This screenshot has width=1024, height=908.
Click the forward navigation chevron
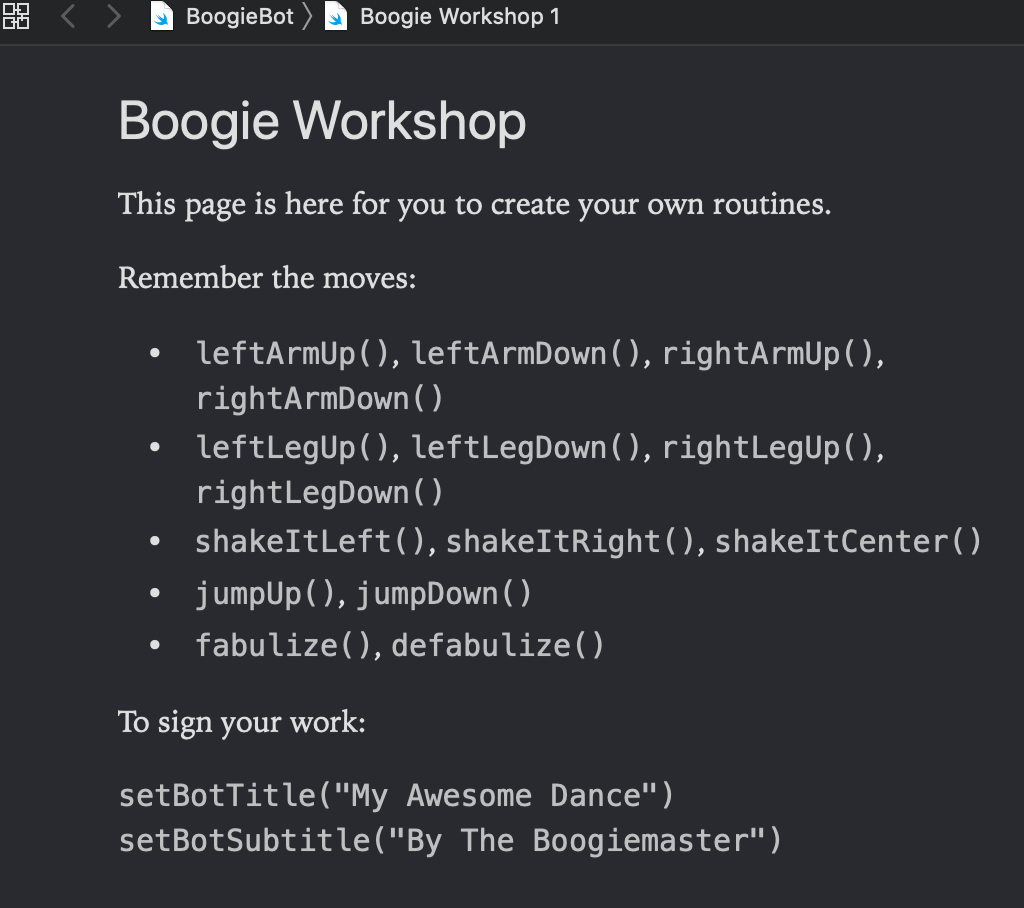(x=112, y=16)
